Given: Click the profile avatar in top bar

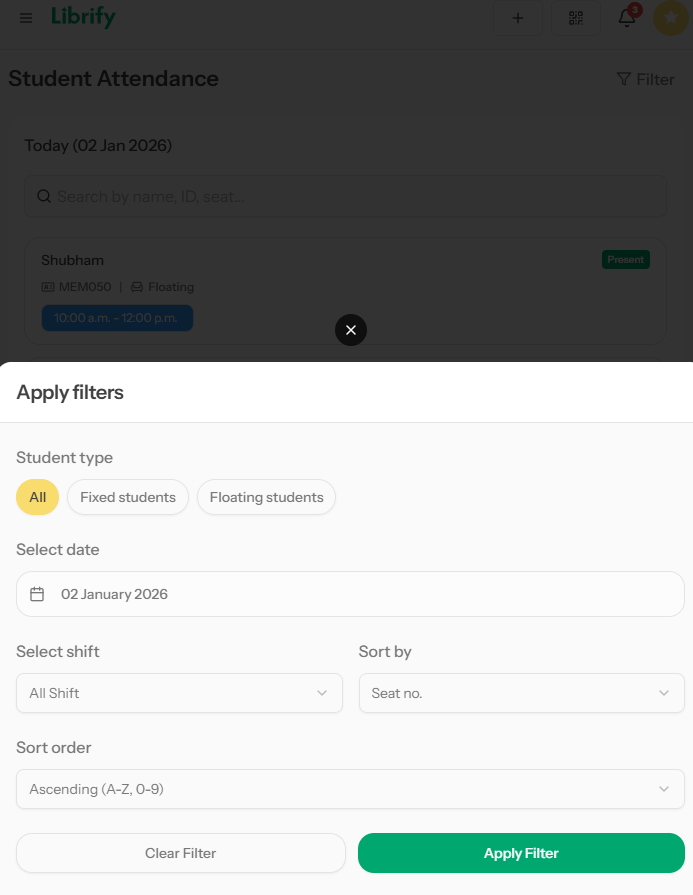Looking at the screenshot, I should point(670,17).
